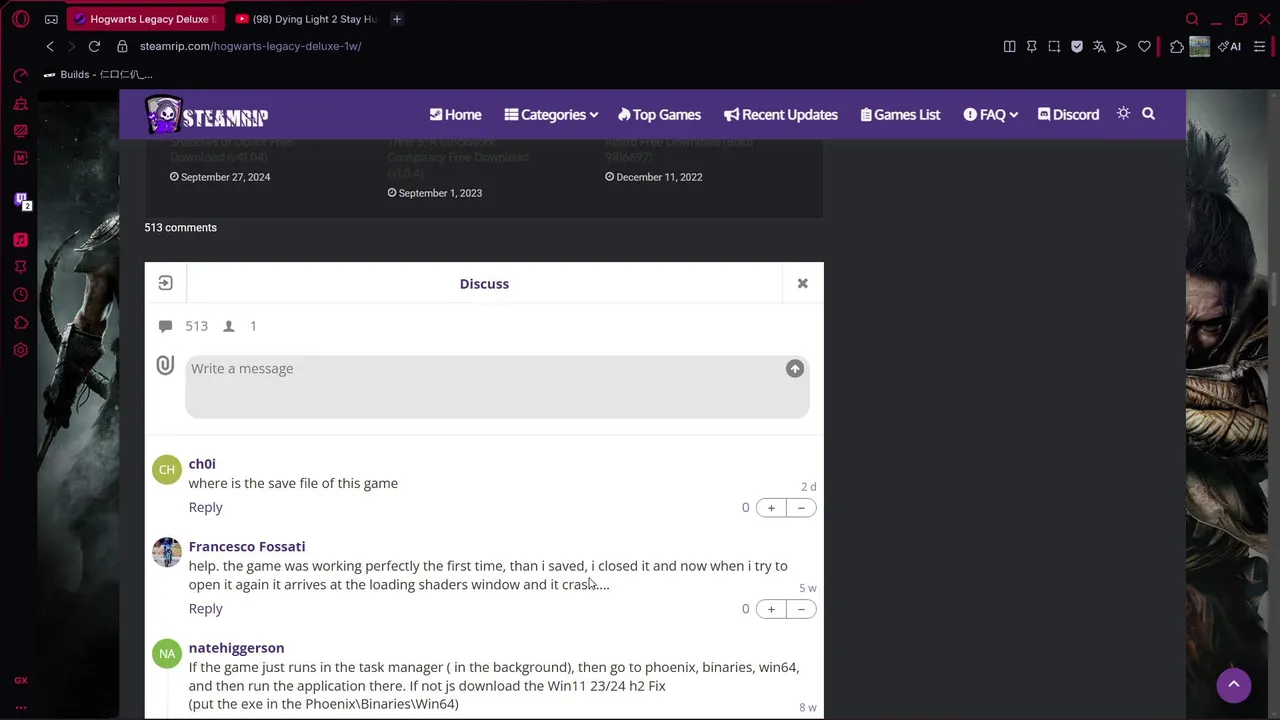The height and width of the screenshot is (720, 1280).
Task: Click the address bar URL
Action: 250,46
